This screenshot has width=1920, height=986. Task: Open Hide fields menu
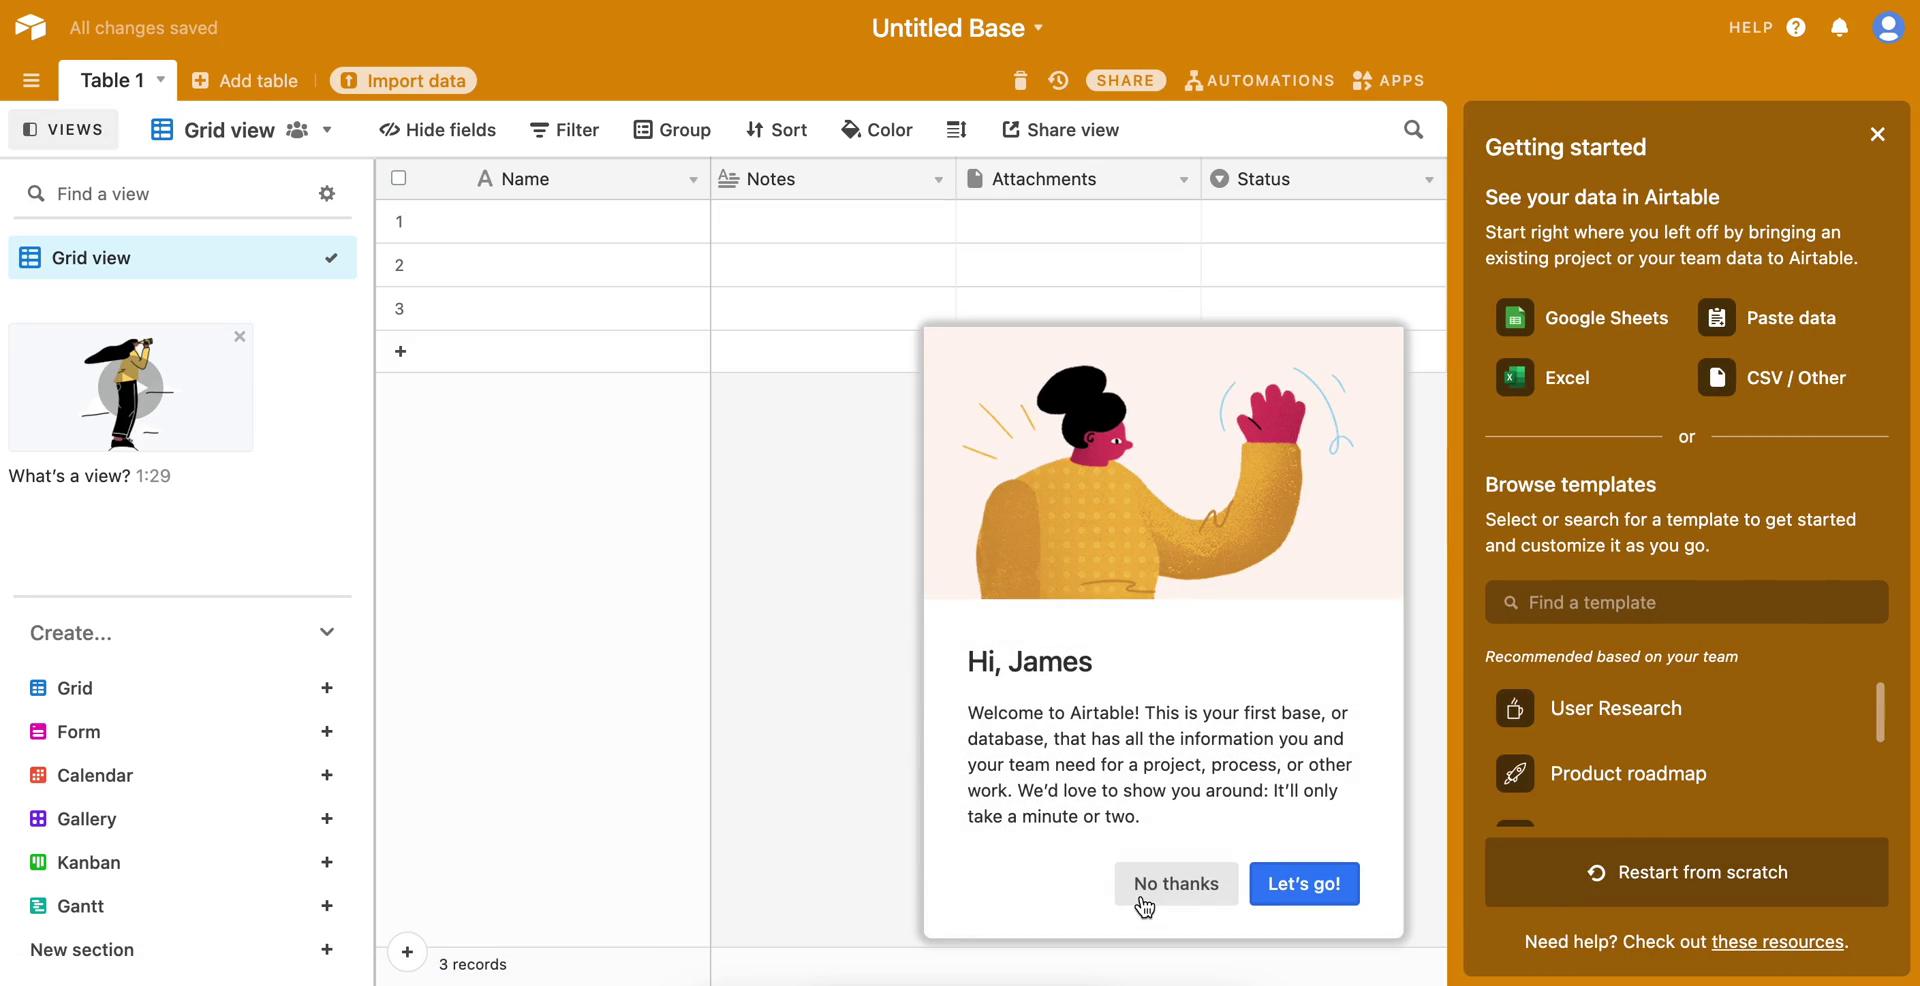437,130
